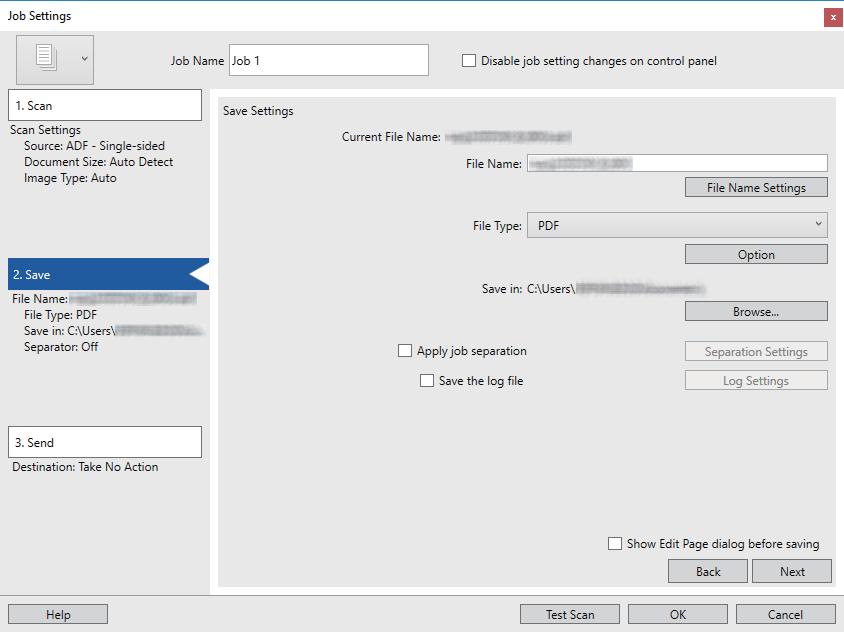
Task: Open the File Type PDF dropdown
Action: pyautogui.click(x=677, y=225)
